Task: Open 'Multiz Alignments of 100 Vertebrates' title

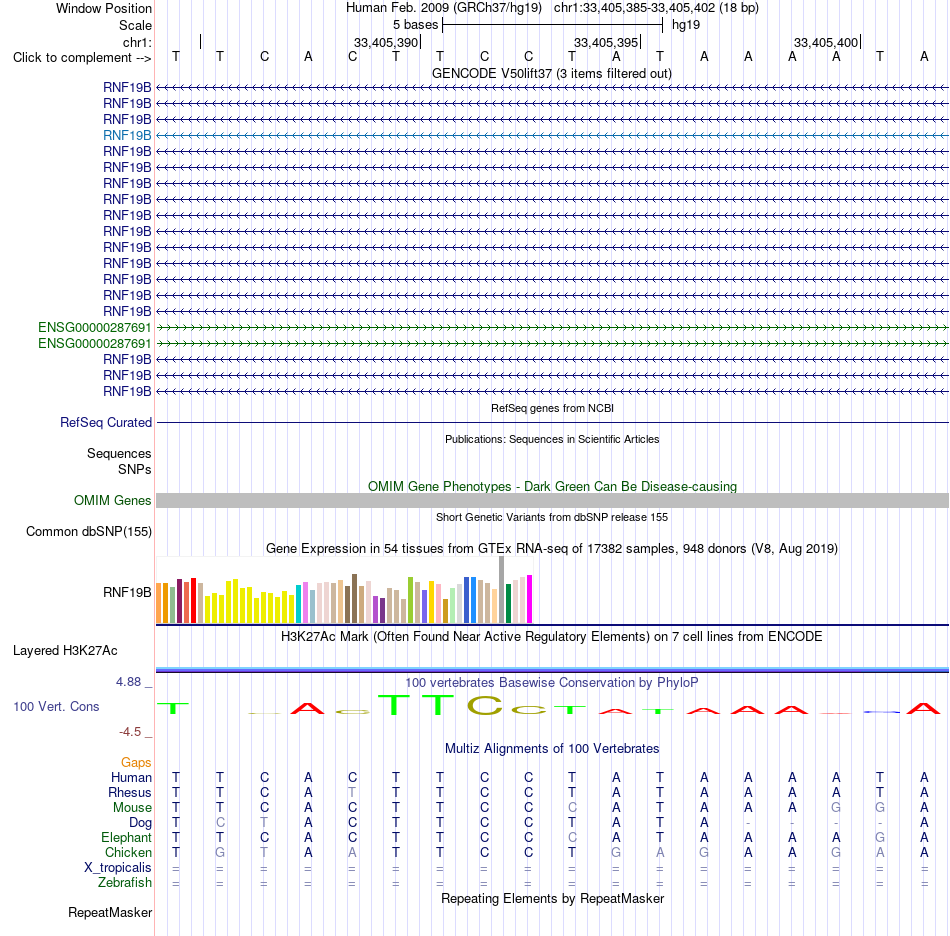Action: (552, 749)
